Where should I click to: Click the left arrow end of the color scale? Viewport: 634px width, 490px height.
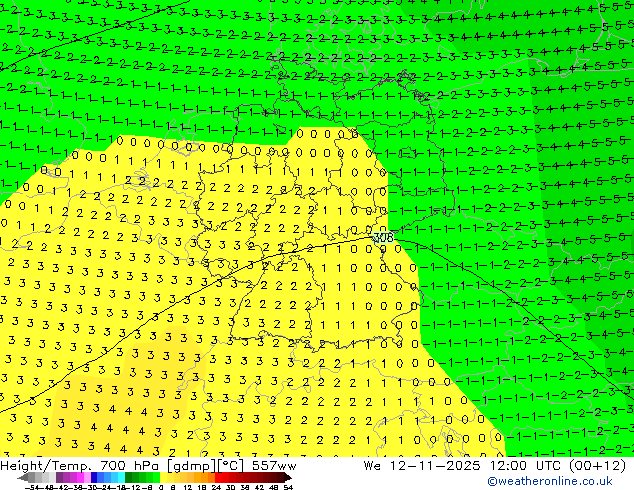pos(23,477)
